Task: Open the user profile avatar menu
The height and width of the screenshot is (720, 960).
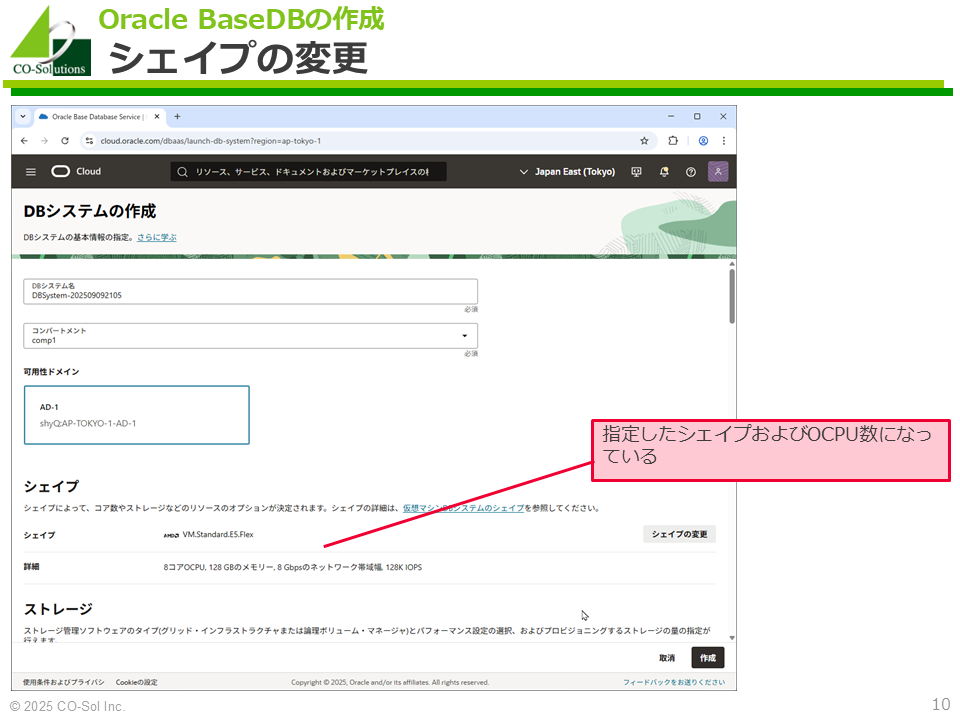Action: tap(718, 172)
